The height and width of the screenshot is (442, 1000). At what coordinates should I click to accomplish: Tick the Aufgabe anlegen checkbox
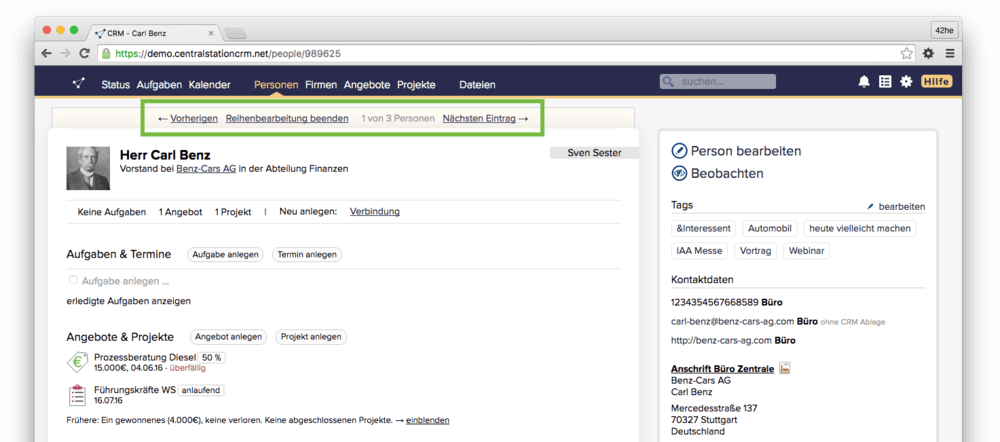click(x=73, y=281)
